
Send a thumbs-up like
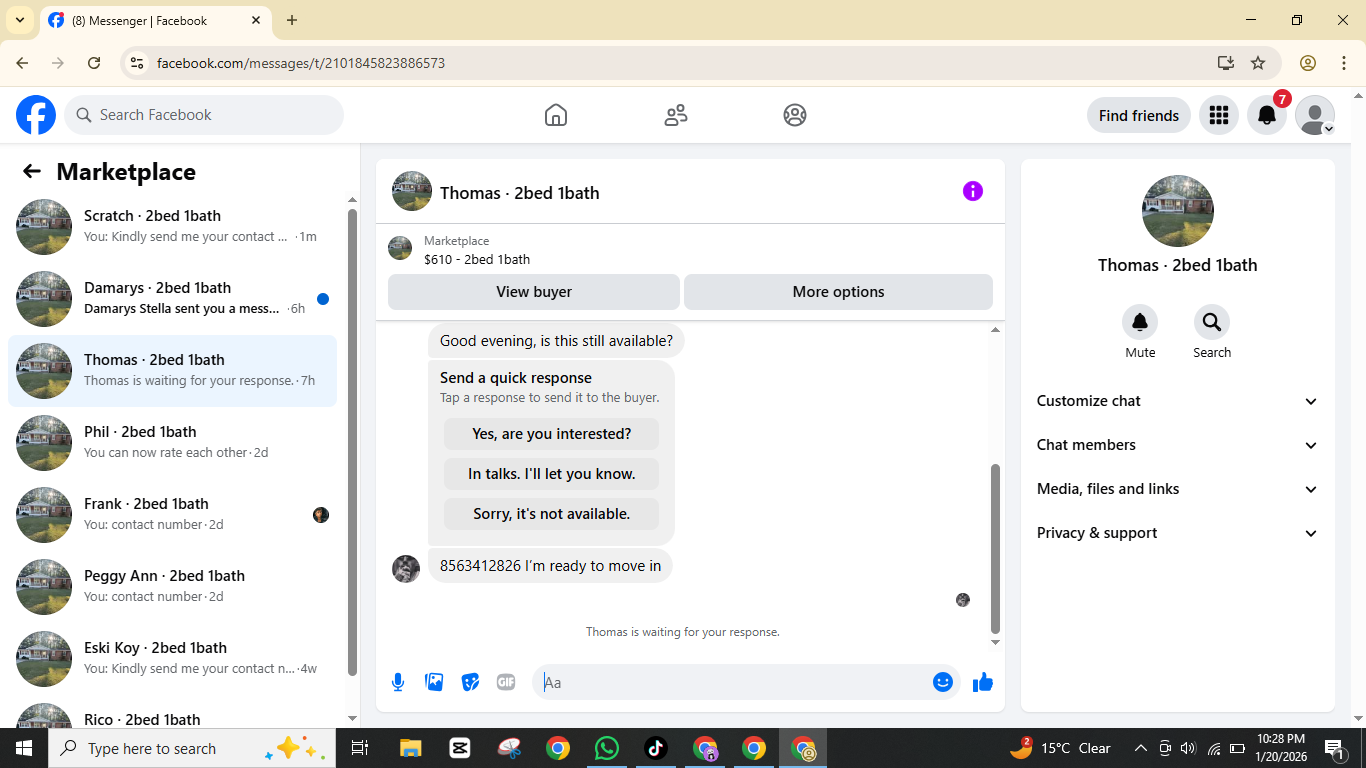point(983,682)
